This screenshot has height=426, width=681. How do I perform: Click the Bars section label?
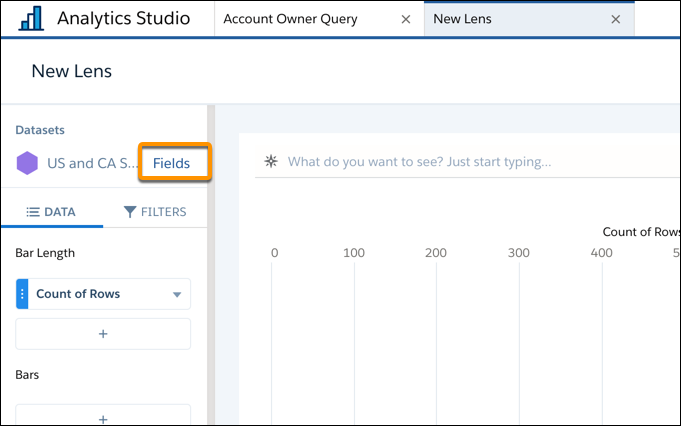coord(27,375)
